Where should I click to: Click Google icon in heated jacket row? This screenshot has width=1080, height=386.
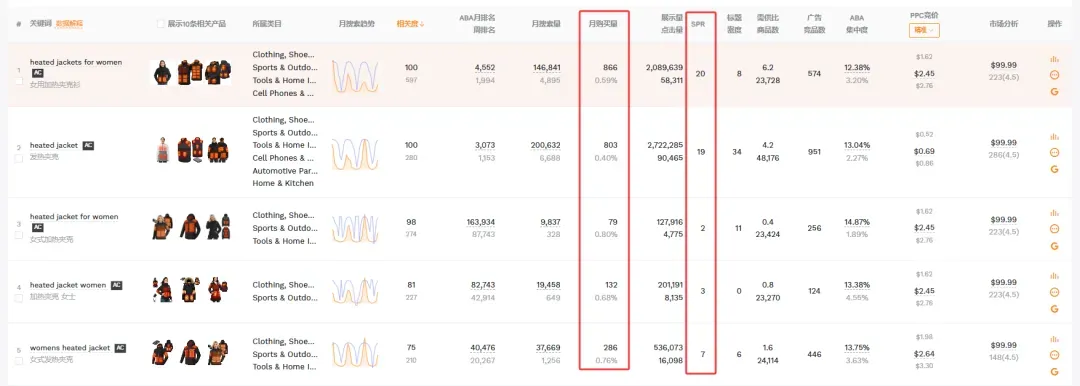tap(1054, 169)
